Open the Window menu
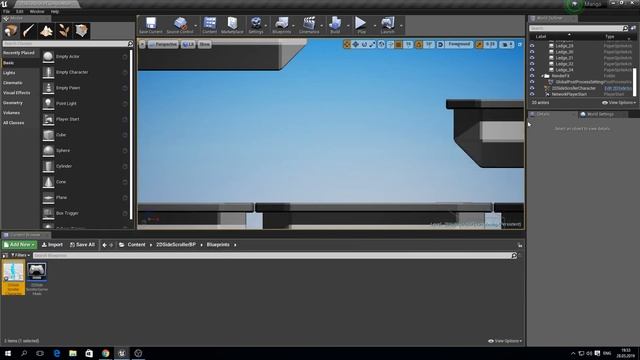Screen dimensions: 640x360 (37, 11)
